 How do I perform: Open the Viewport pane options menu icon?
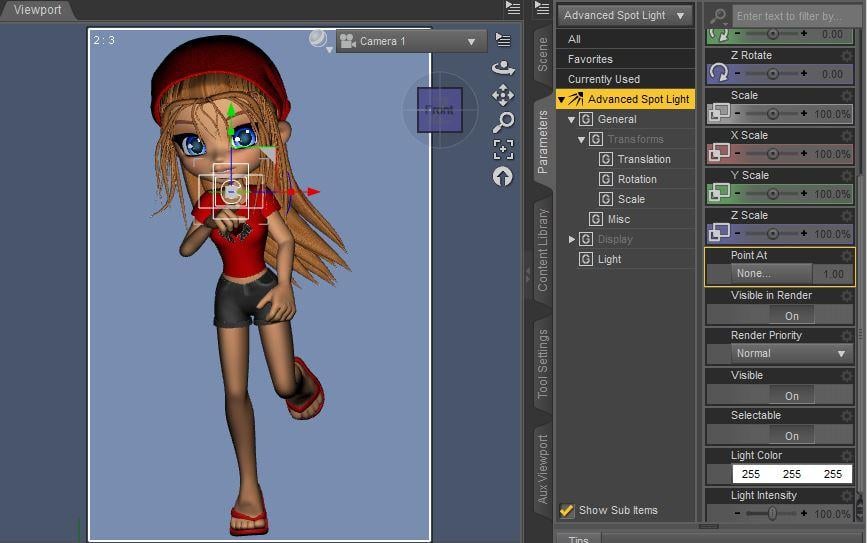click(513, 8)
